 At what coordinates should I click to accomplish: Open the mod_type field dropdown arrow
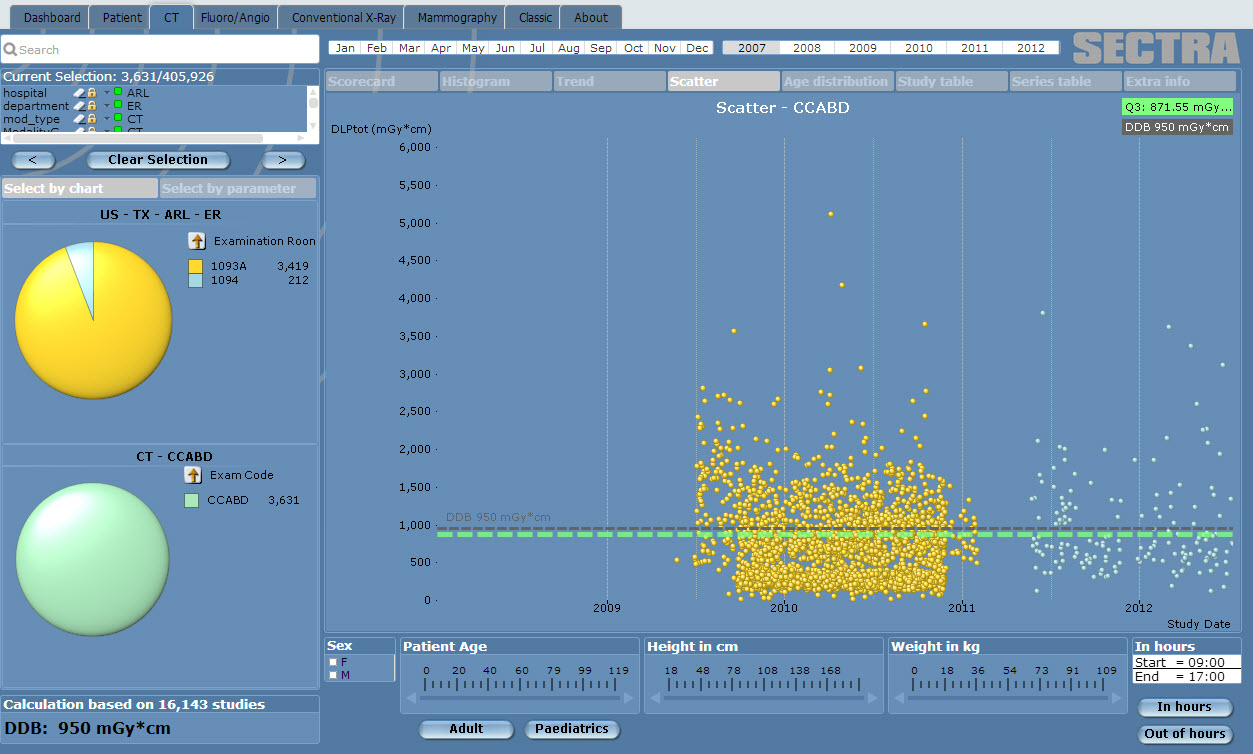point(106,119)
